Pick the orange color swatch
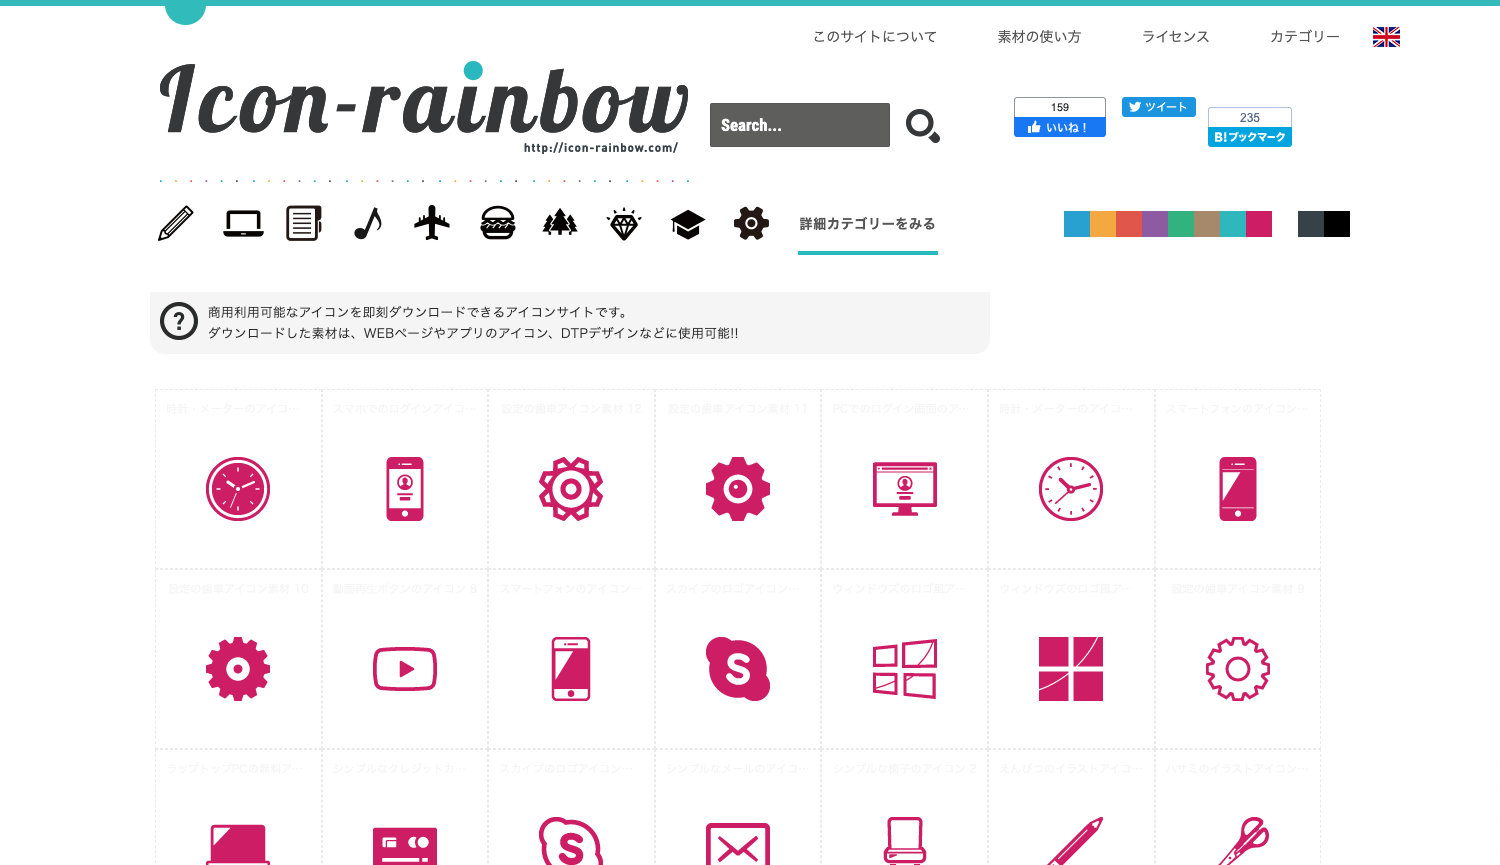This screenshot has height=865, width=1500. 1103,224
